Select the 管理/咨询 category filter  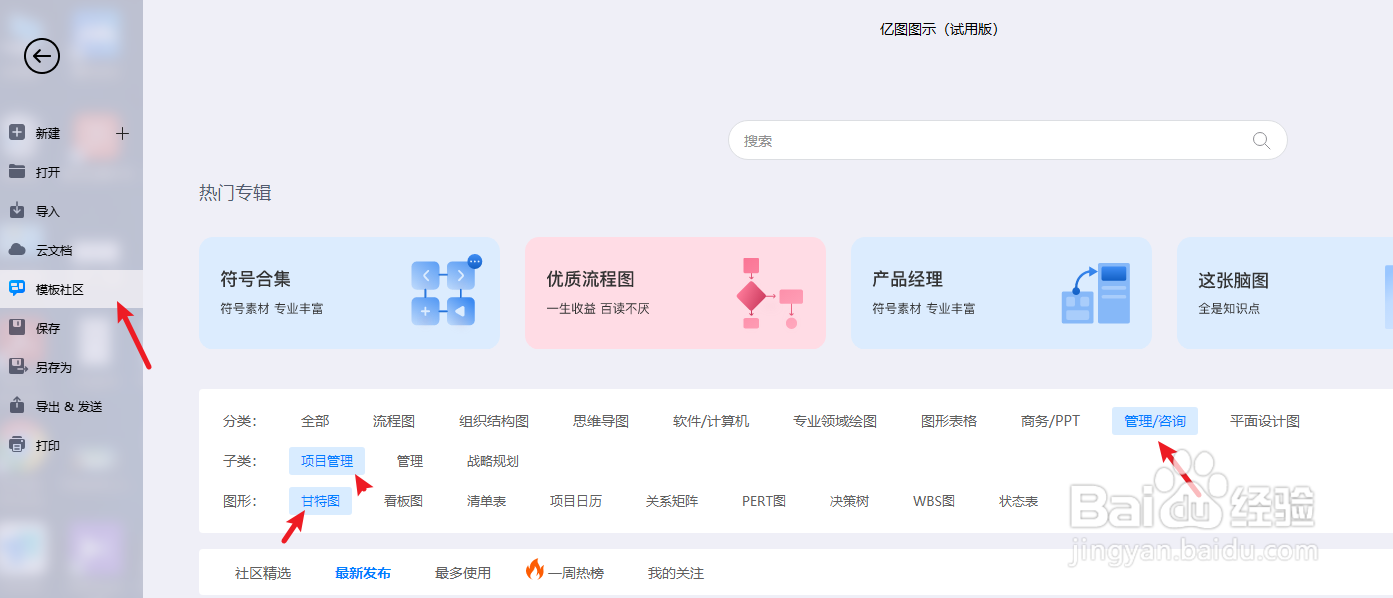[x=1155, y=421]
